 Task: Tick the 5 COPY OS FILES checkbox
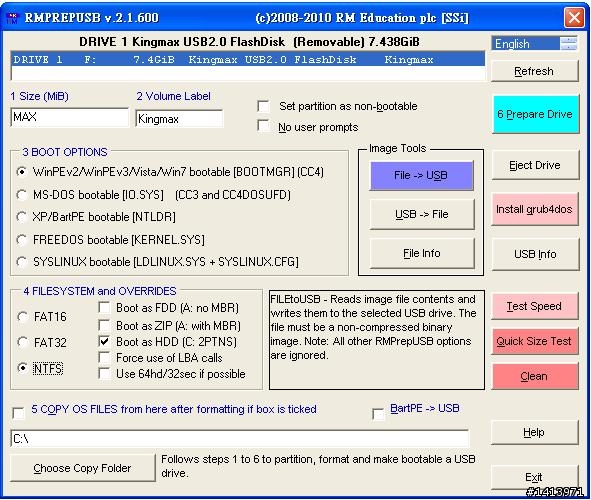[x=18, y=413]
